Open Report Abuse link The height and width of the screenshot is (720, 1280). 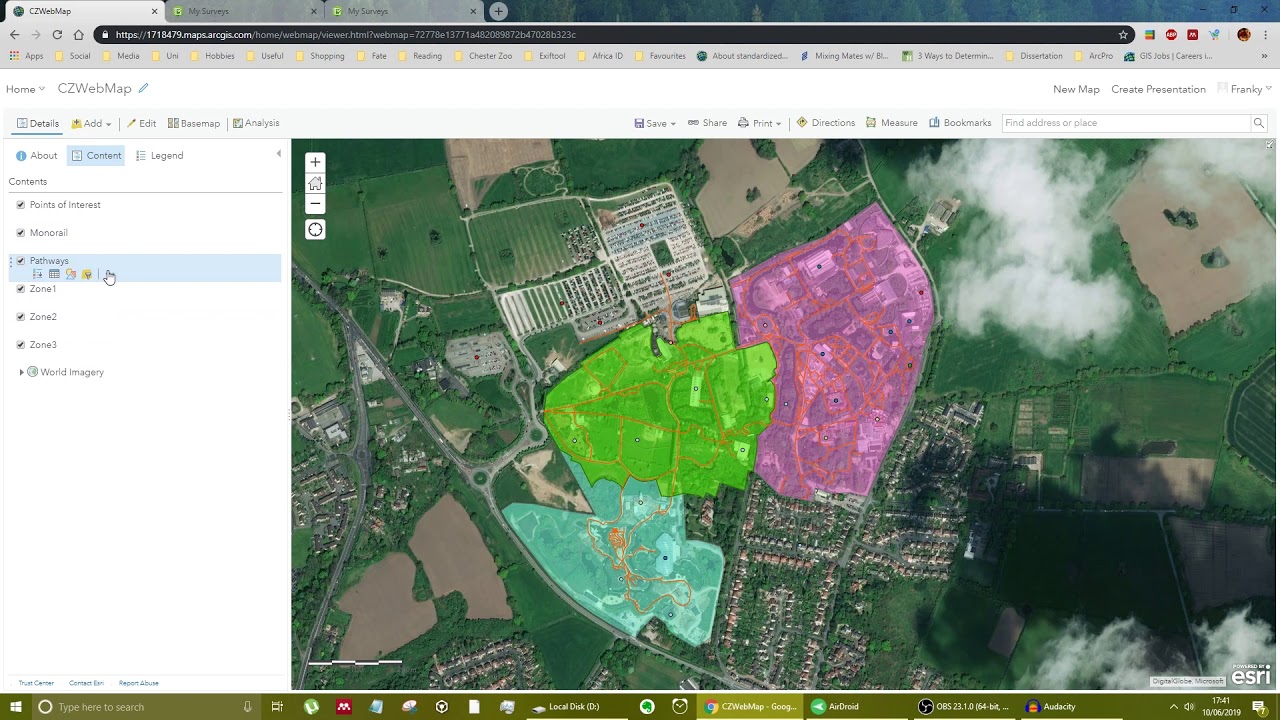click(x=139, y=683)
